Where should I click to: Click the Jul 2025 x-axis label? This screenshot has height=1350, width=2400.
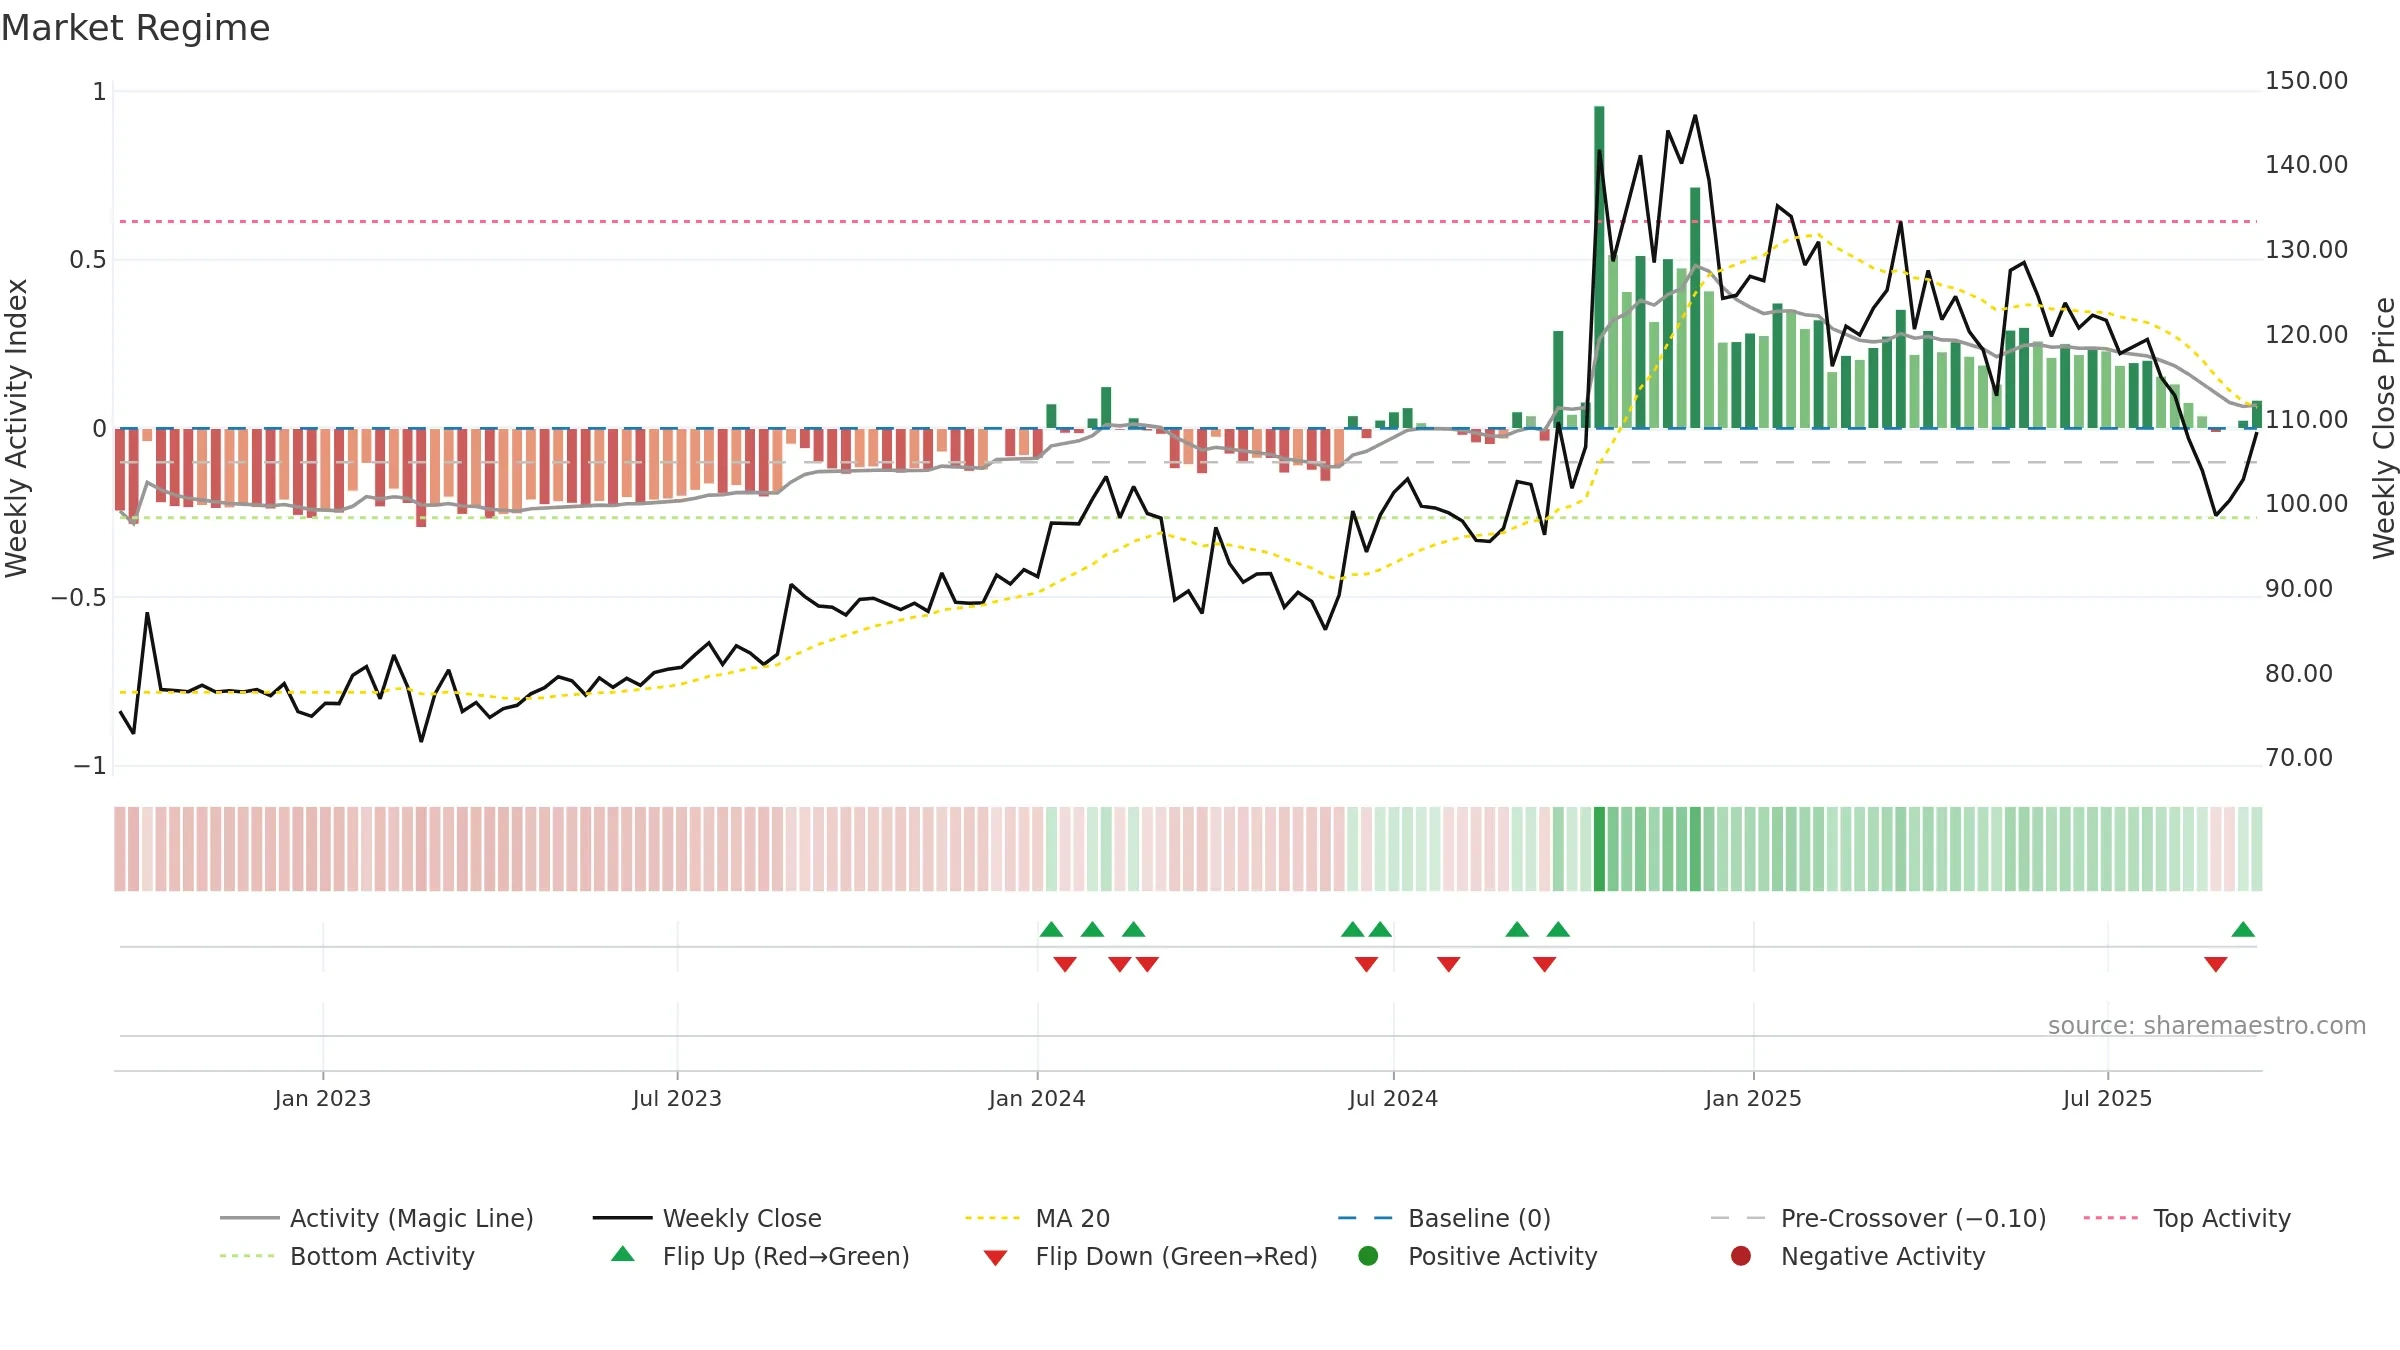point(2107,1098)
